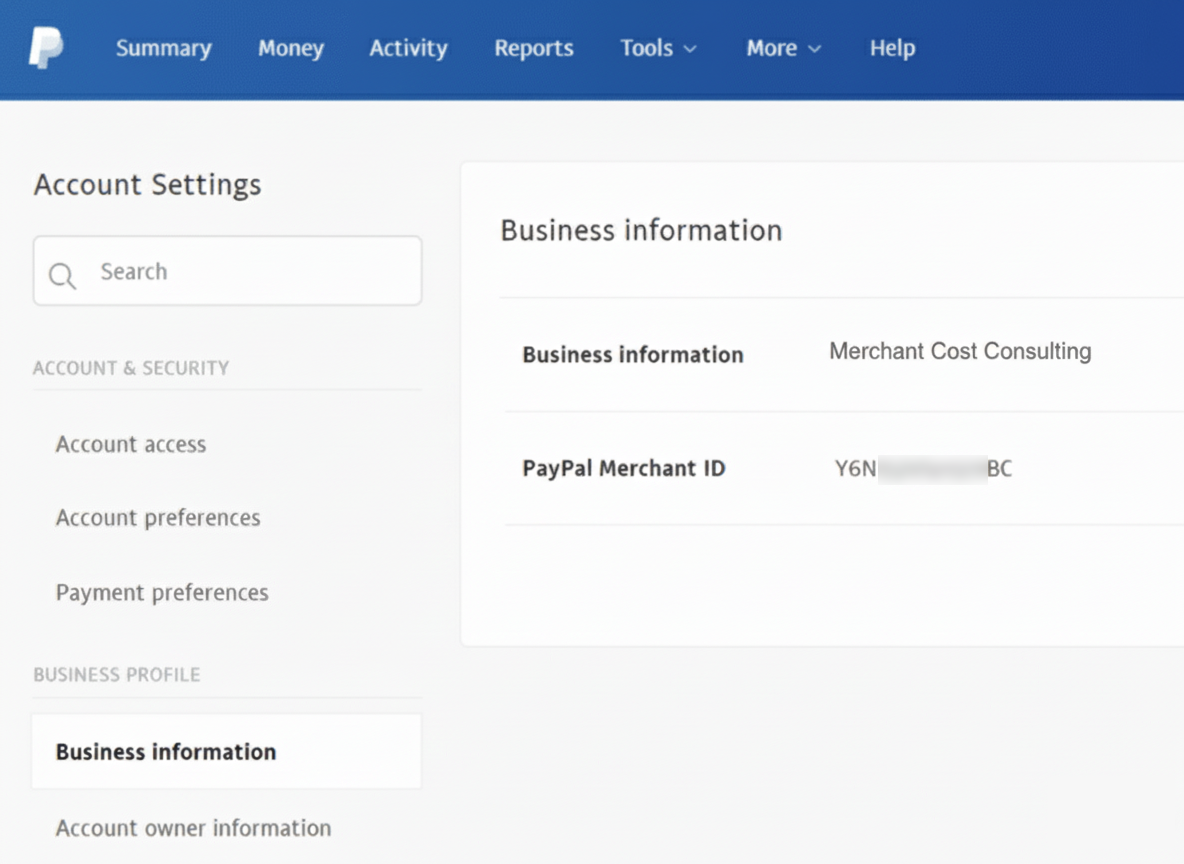Select Money in the top navigation

pos(290,47)
